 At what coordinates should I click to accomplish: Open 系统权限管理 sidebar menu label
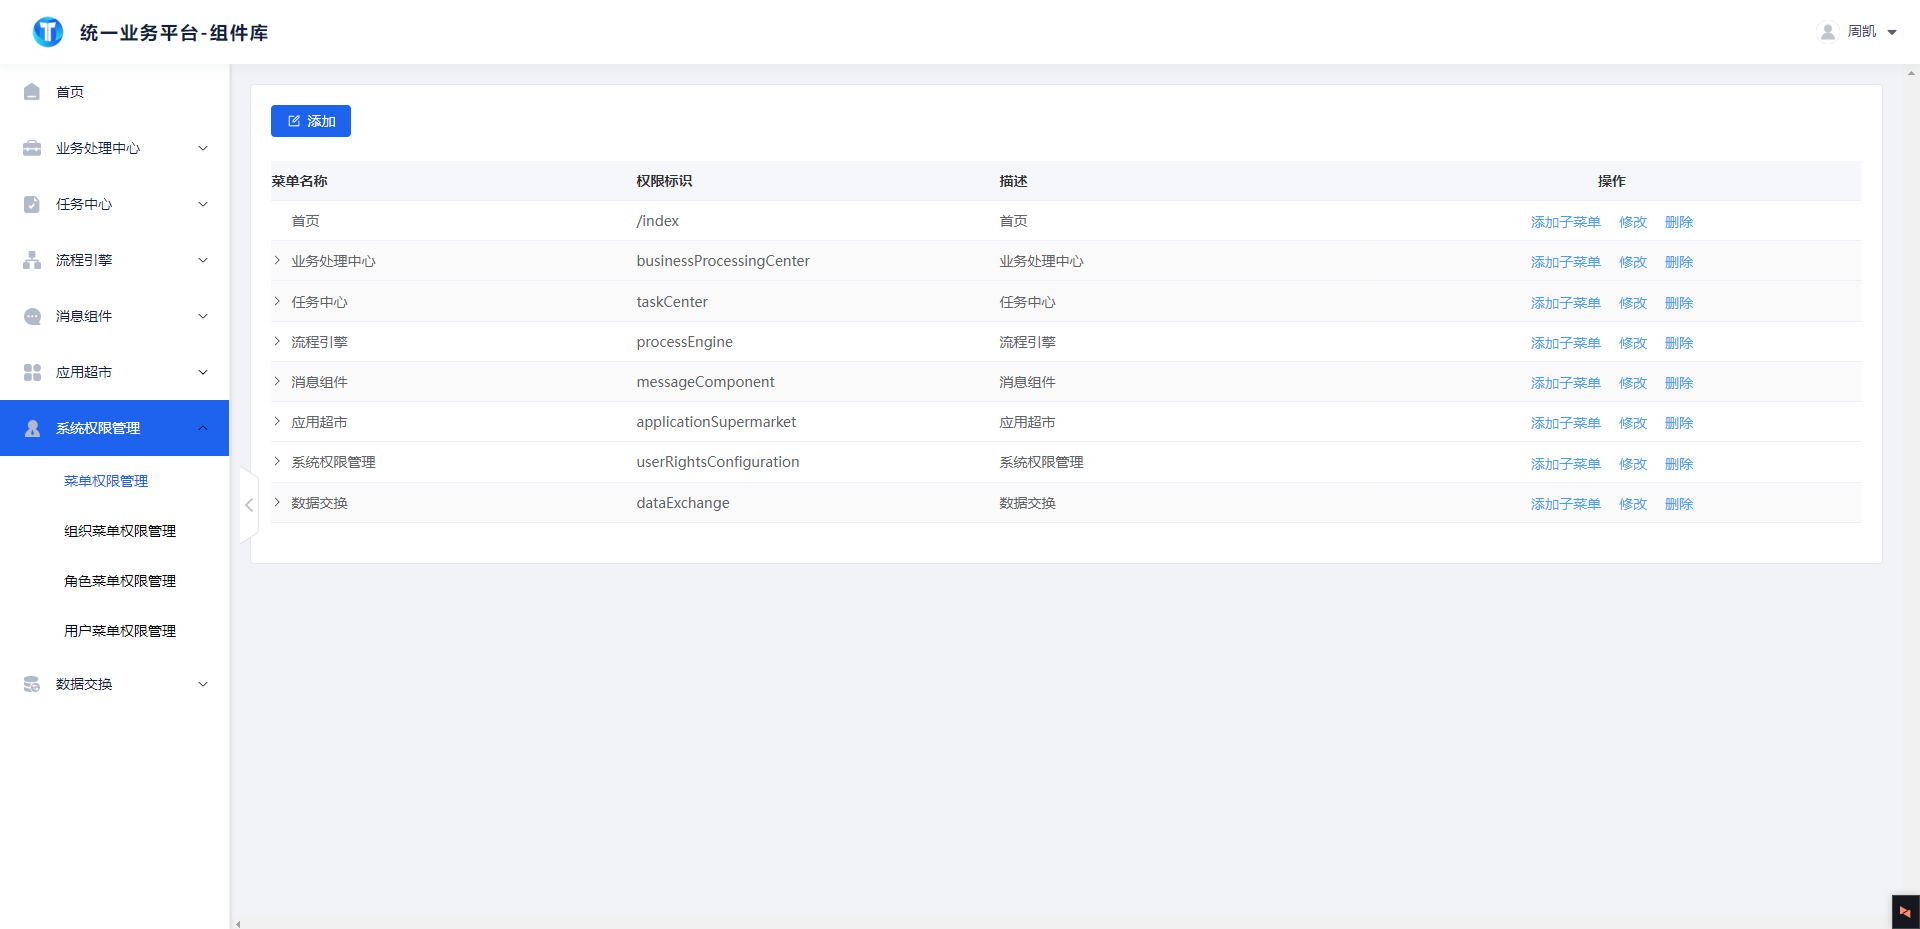(x=98, y=428)
